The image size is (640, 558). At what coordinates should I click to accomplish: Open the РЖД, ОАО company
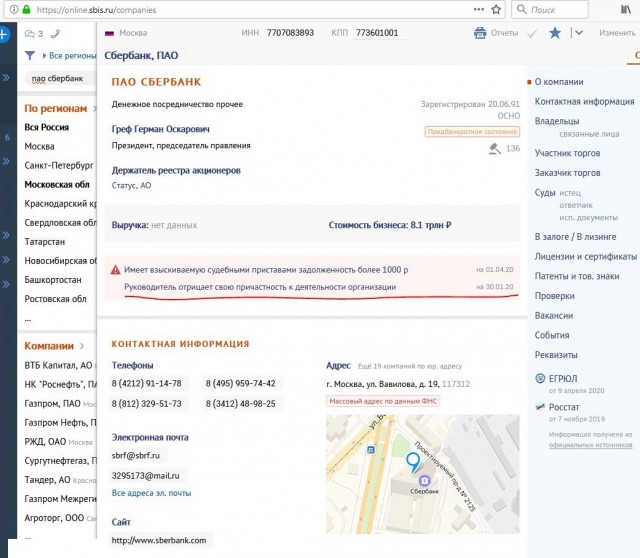(45, 442)
